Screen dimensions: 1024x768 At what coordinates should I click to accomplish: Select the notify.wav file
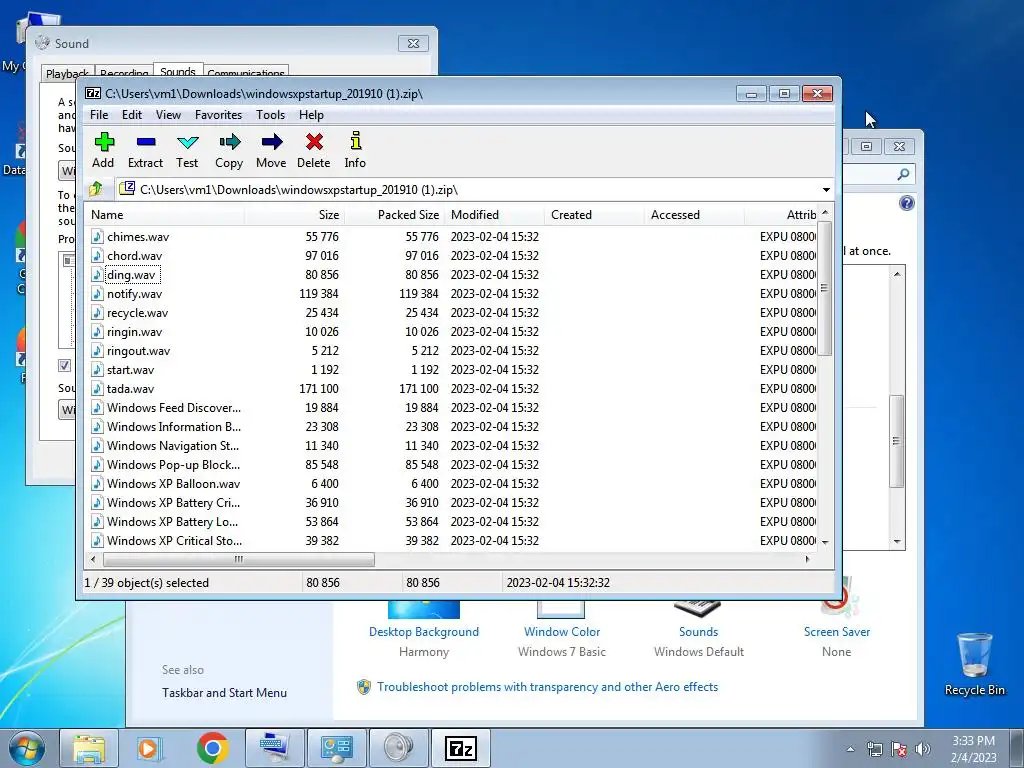(x=135, y=294)
